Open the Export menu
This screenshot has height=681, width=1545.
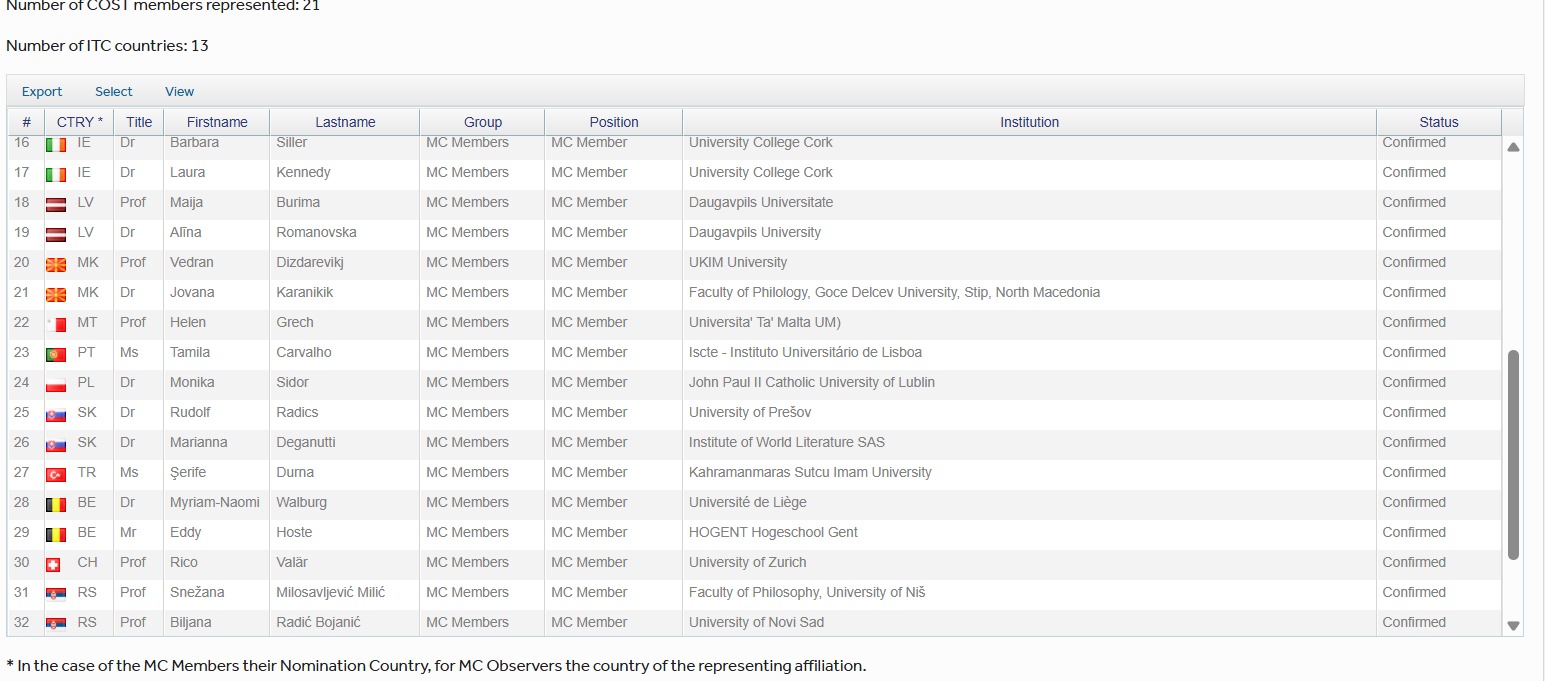coord(42,91)
